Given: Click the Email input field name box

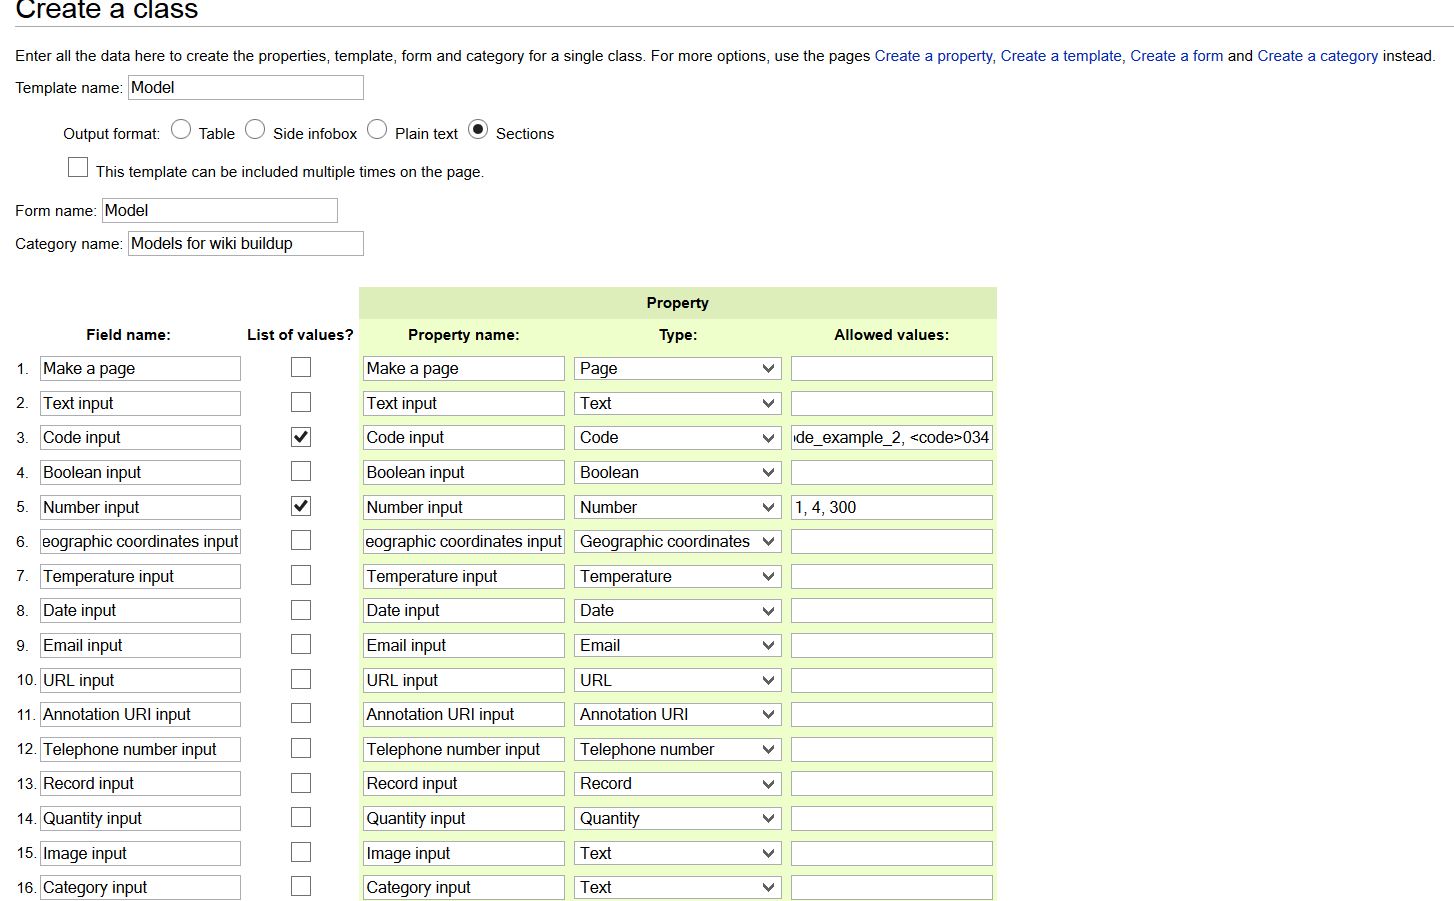Looking at the screenshot, I should pyautogui.click(x=140, y=645).
